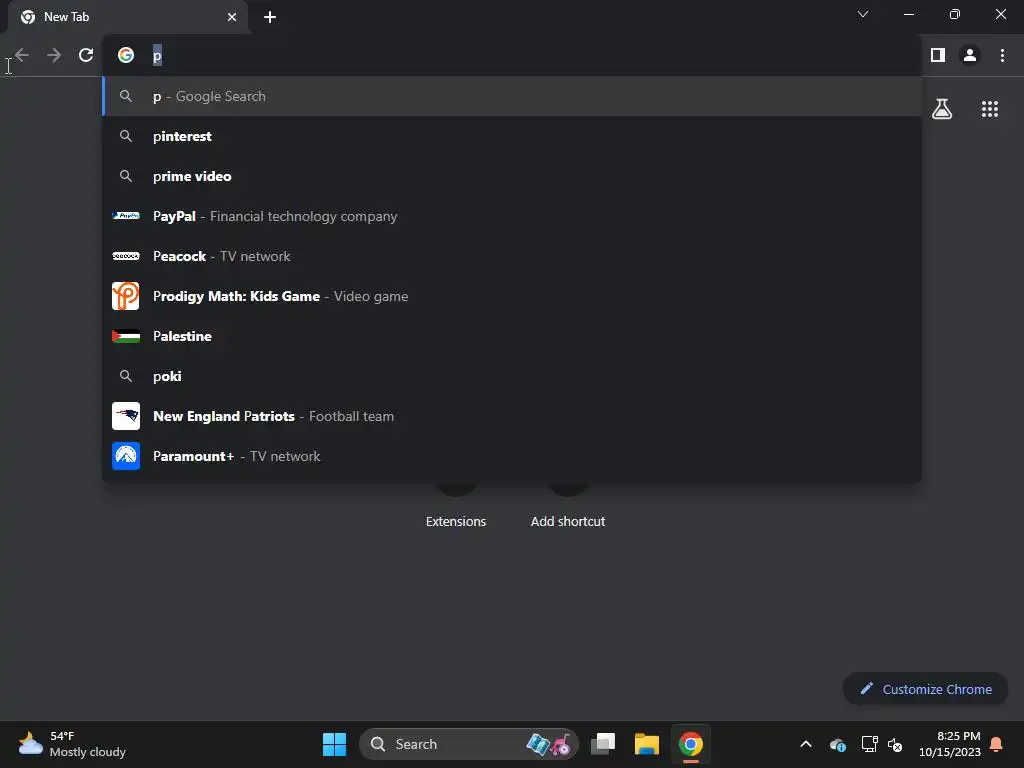Screen dimensions: 1024x768
Task: Choose the poki search suggestion
Action: 512,376
